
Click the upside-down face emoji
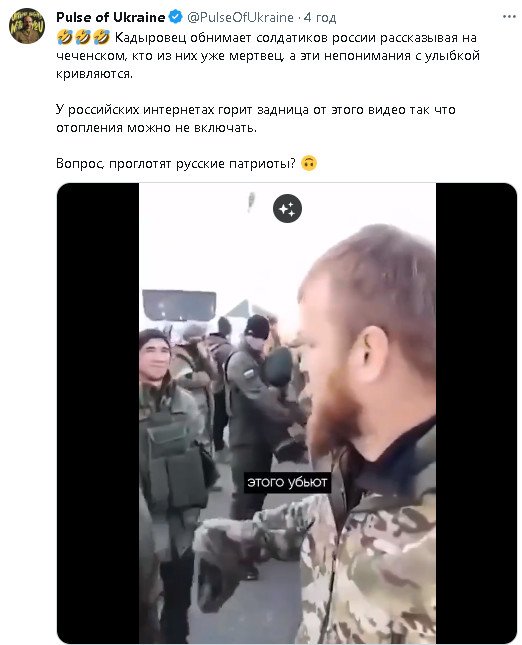[309, 163]
